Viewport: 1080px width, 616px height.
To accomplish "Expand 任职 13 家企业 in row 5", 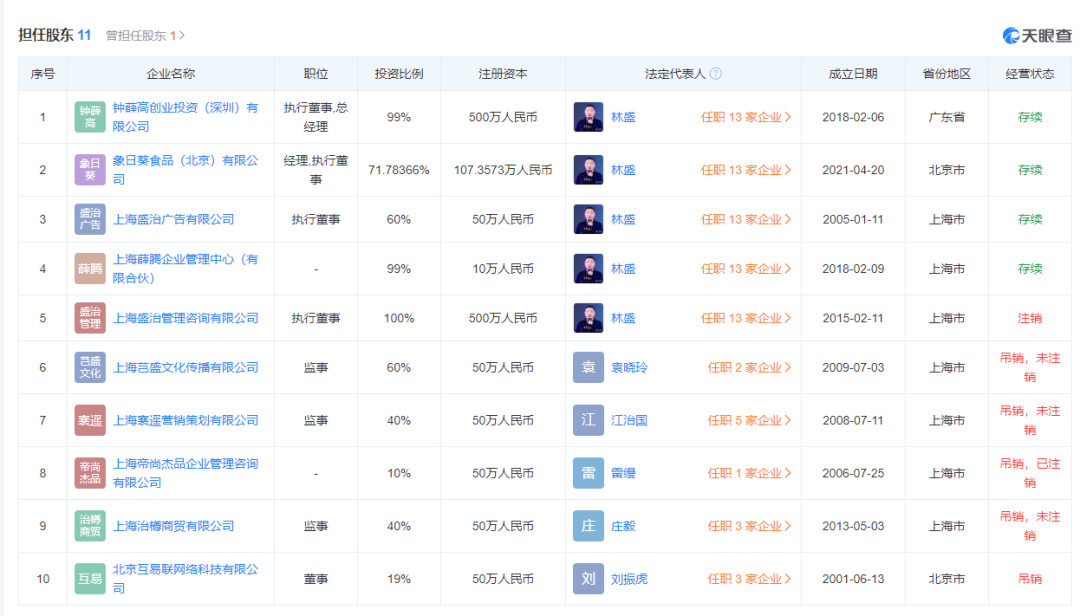I will 746,318.
